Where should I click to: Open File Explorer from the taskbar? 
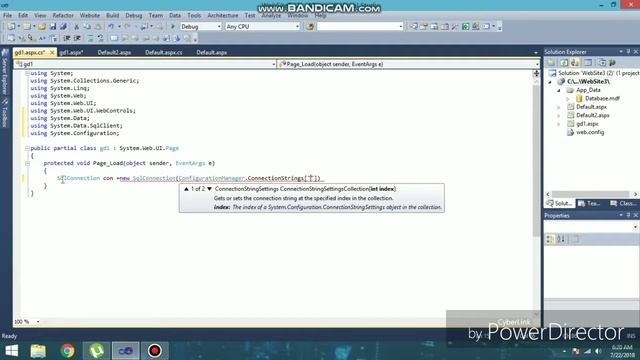pyautogui.click(x=38, y=351)
